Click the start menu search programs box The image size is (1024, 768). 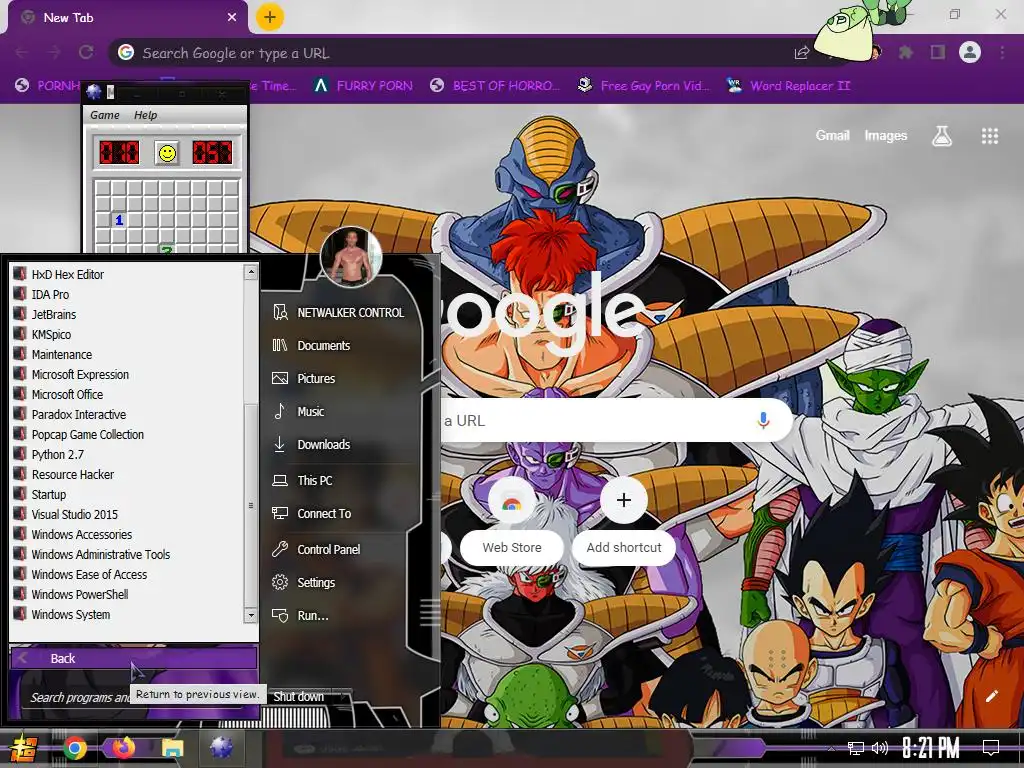coord(78,697)
